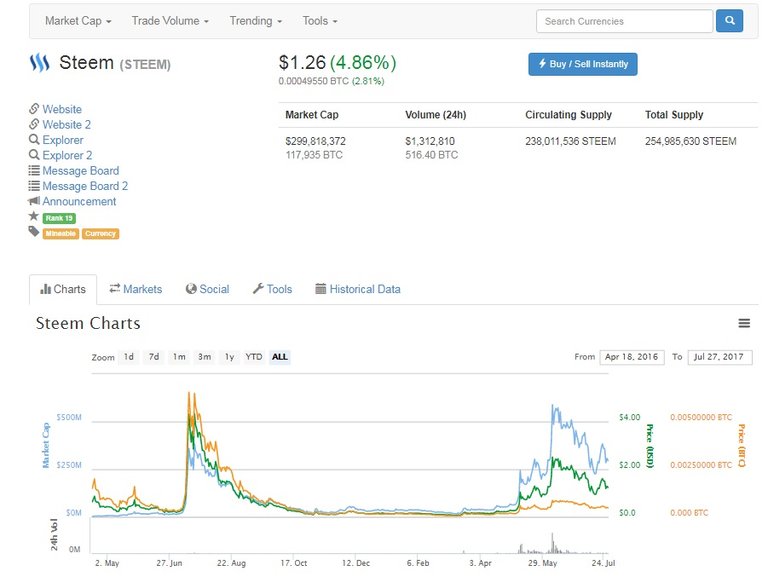
Task: Click the $299,818,372 market cap value
Action: [315, 141]
